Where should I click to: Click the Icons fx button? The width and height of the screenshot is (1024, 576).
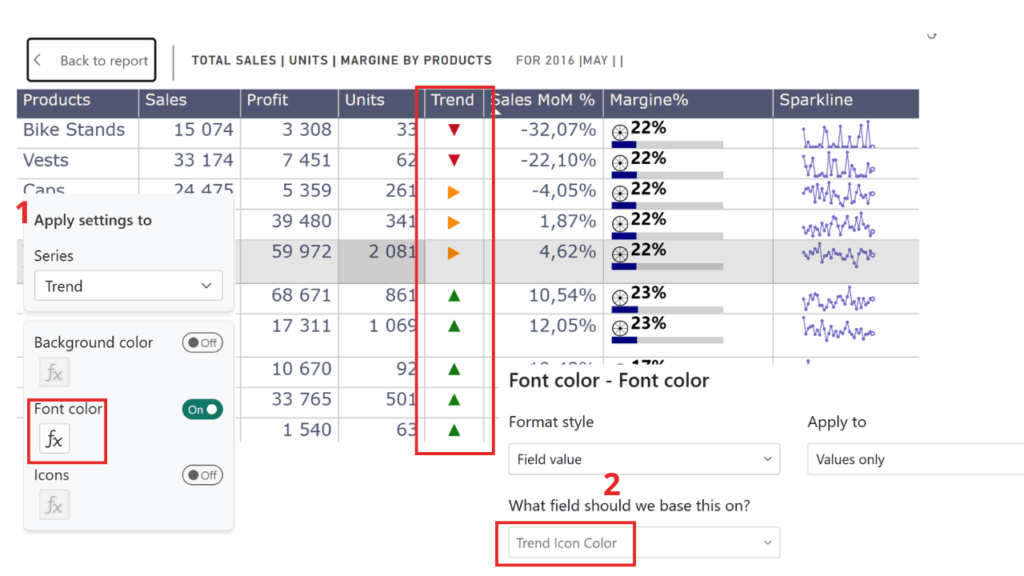[54, 505]
